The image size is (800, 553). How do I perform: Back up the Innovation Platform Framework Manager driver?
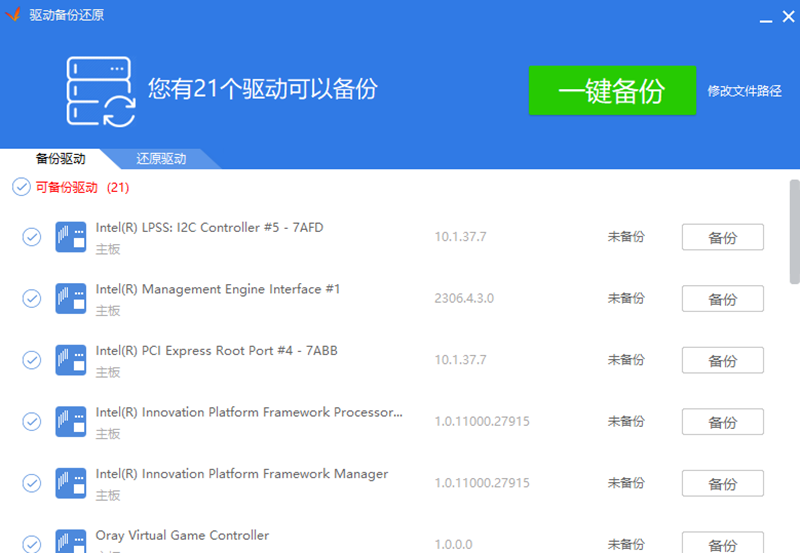click(x=722, y=484)
